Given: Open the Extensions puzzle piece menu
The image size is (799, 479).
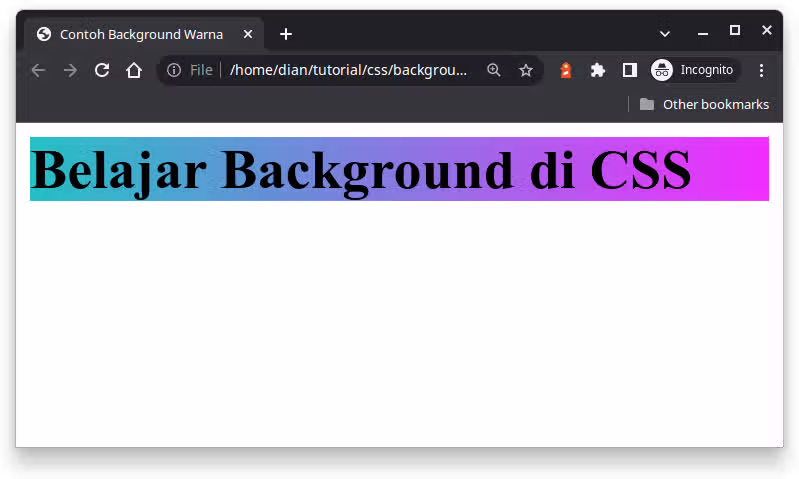Looking at the screenshot, I should 597,70.
